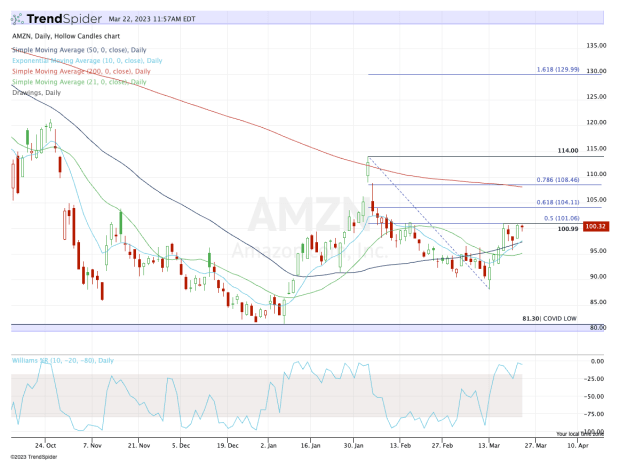Click the 0.5 (101.06) Fibonacci label

click(x=561, y=218)
